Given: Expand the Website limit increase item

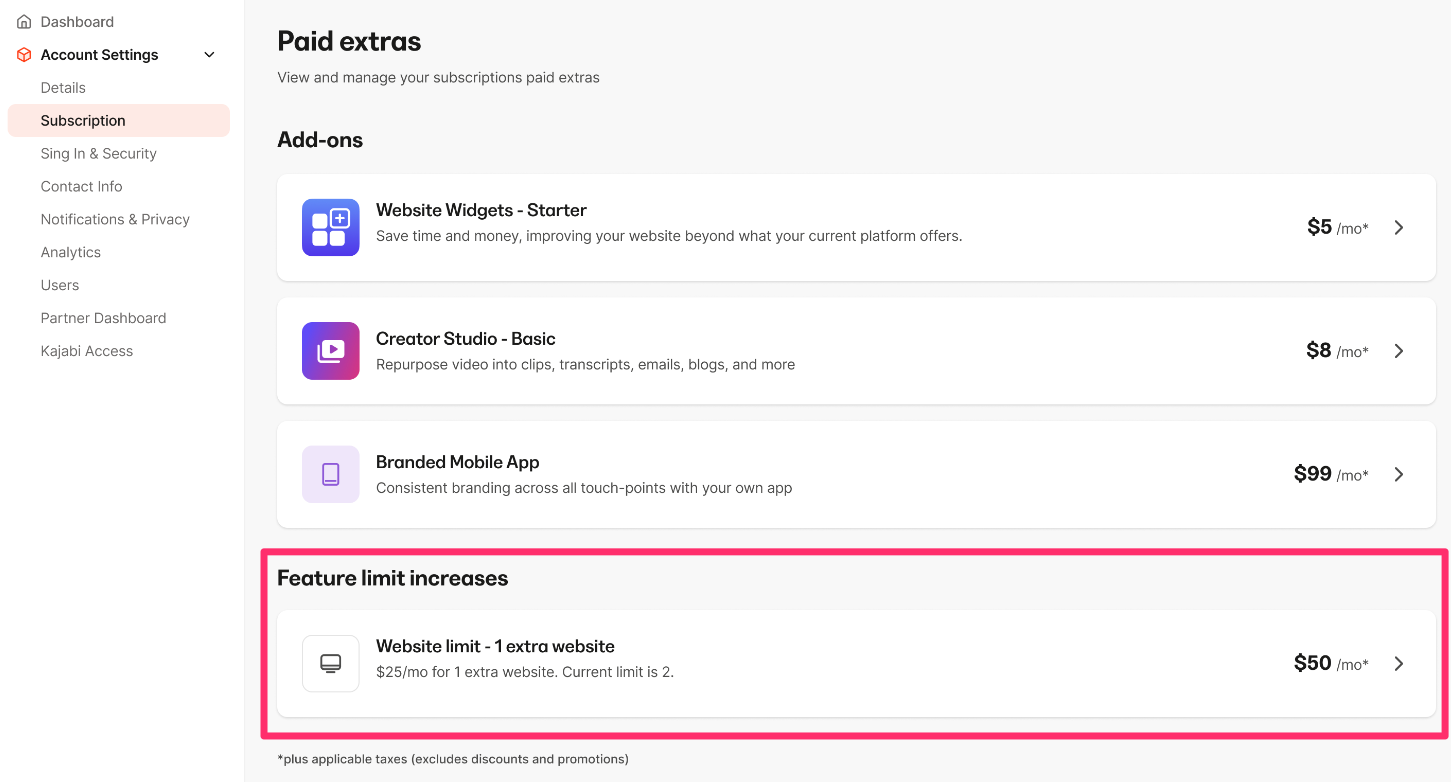Looking at the screenshot, I should (x=1398, y=663).
